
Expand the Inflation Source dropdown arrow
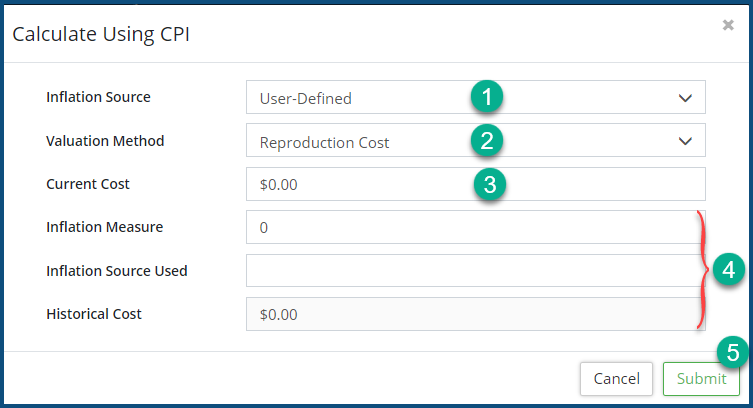click(685, 98)
